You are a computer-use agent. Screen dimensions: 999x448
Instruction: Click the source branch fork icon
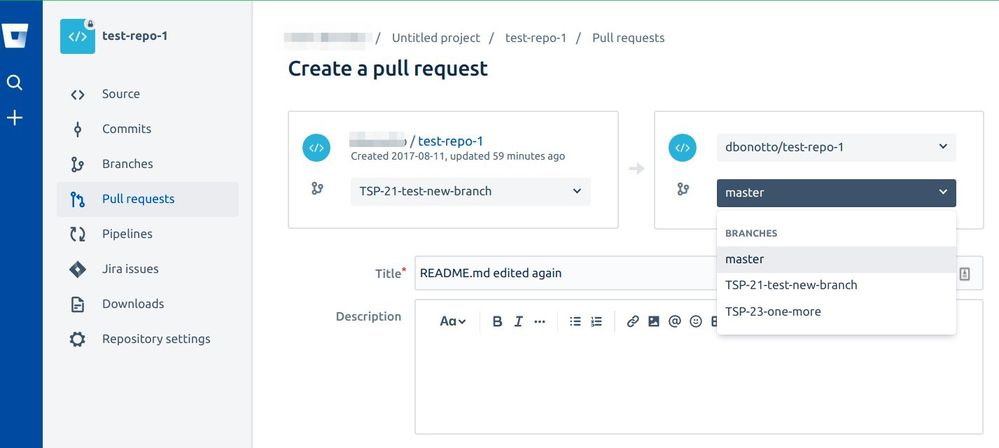click(317, 189)
